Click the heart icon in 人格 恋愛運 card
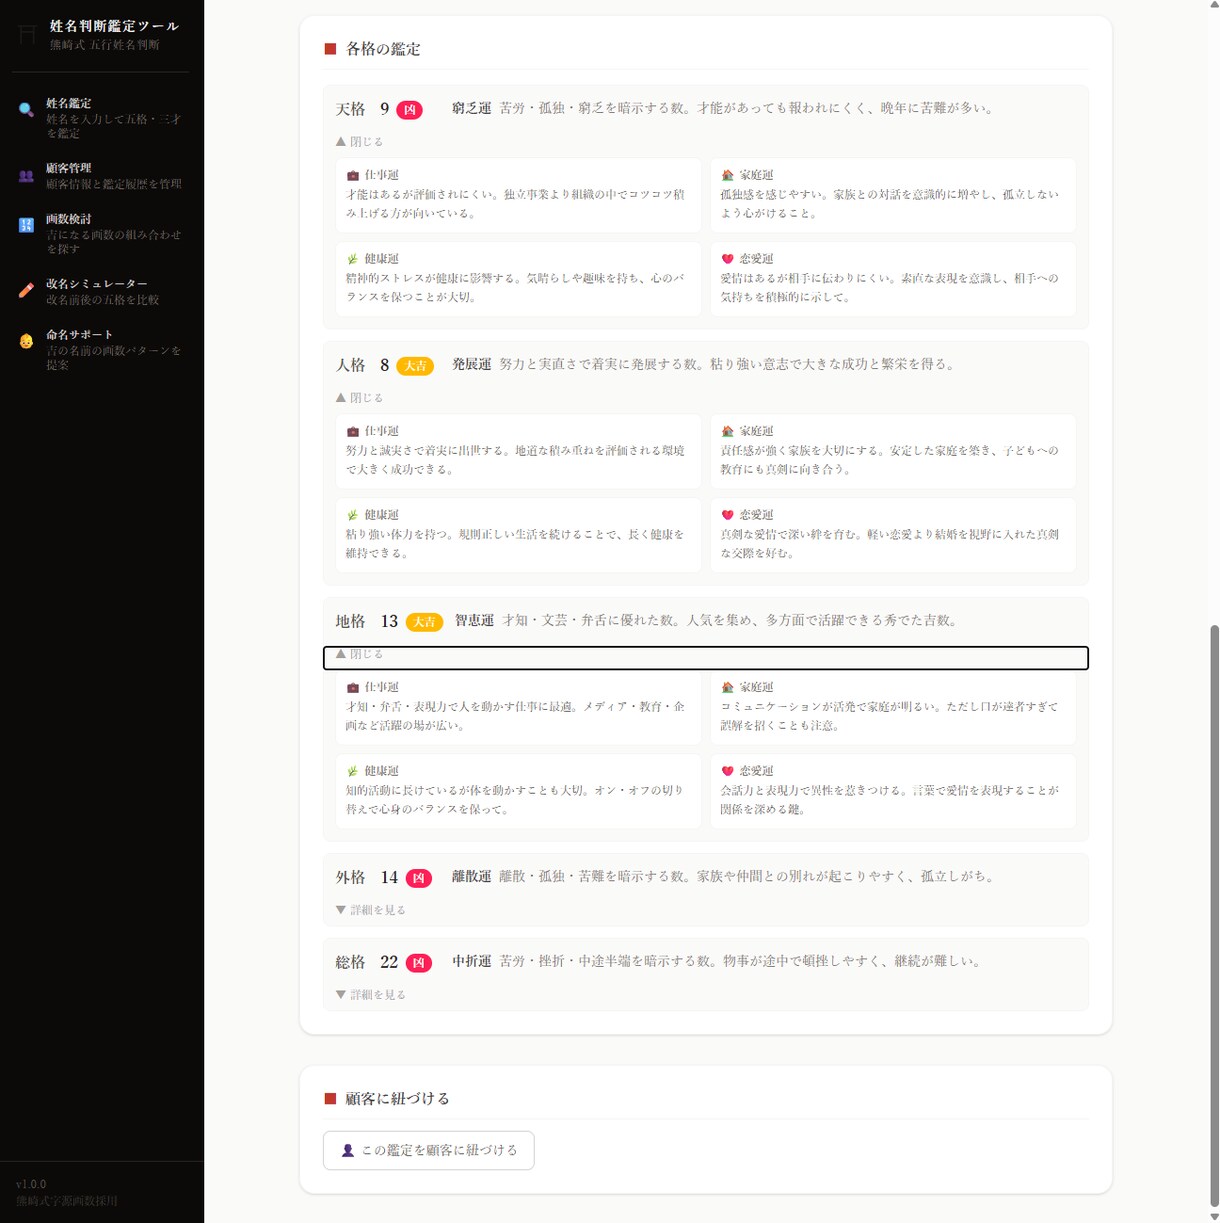 click(727, 515)
